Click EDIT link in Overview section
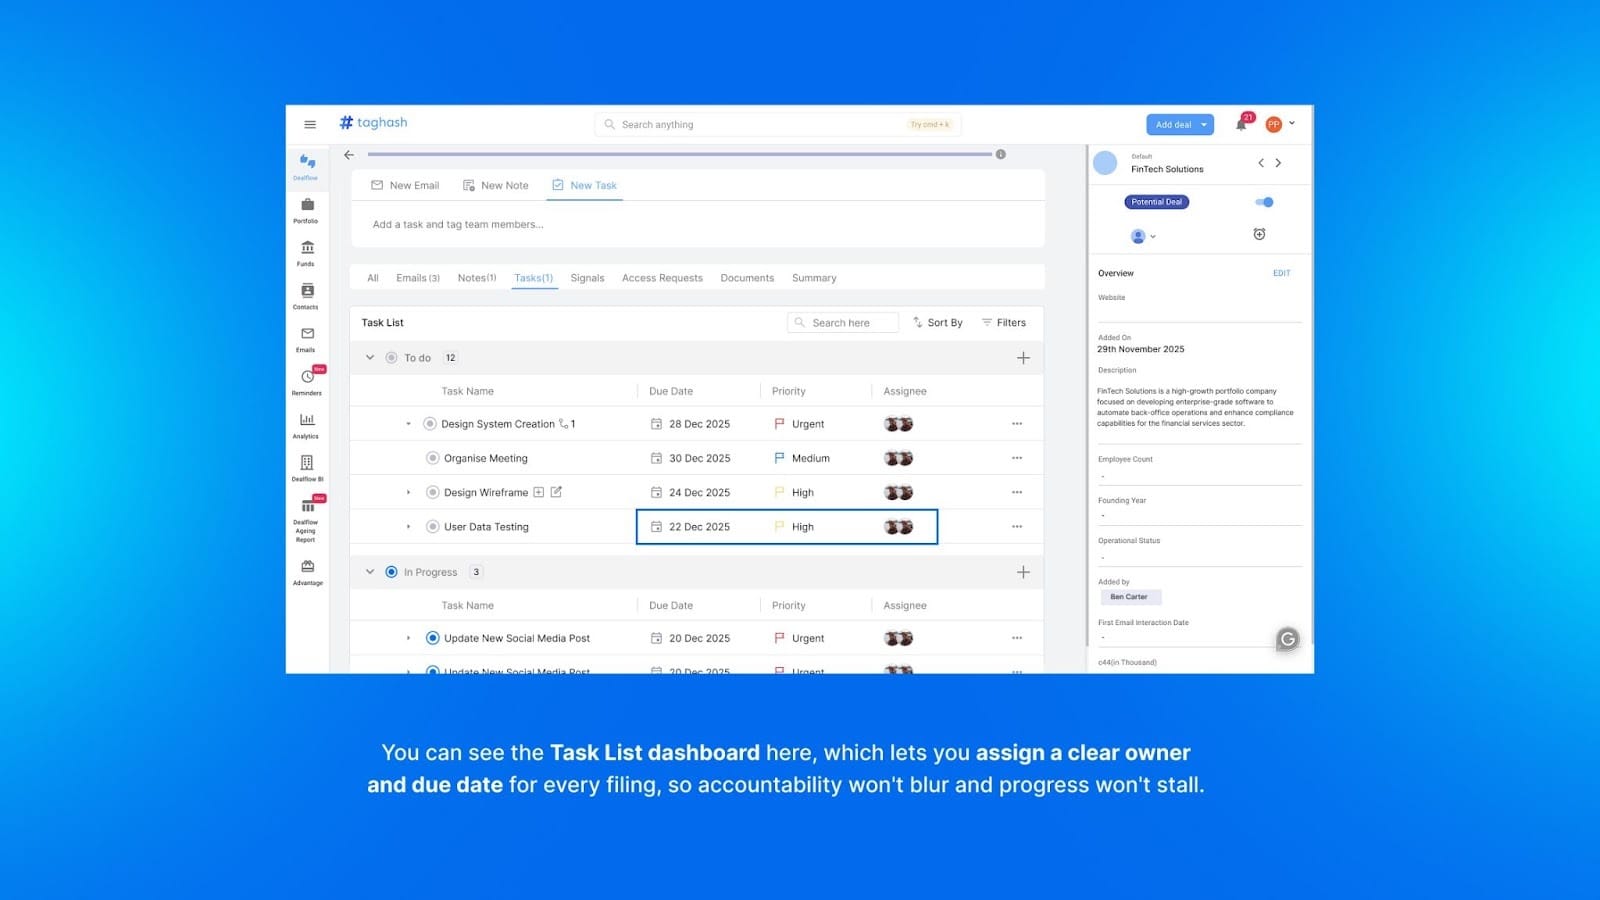 1281,273
